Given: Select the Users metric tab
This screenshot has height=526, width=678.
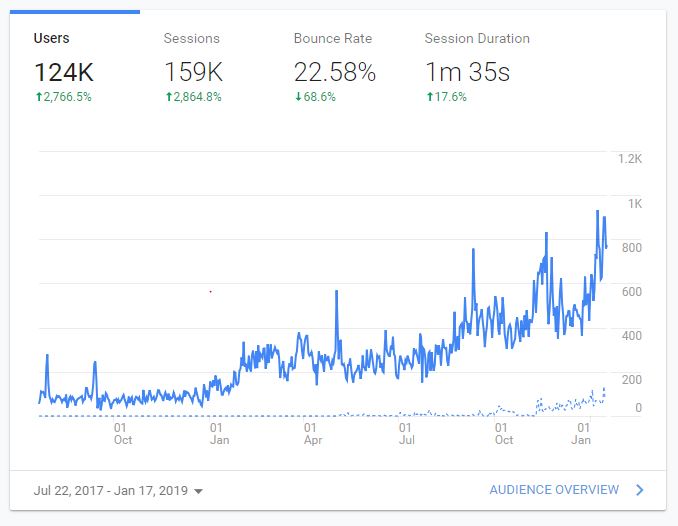Looking at the screenshot, I should (75, 65).
